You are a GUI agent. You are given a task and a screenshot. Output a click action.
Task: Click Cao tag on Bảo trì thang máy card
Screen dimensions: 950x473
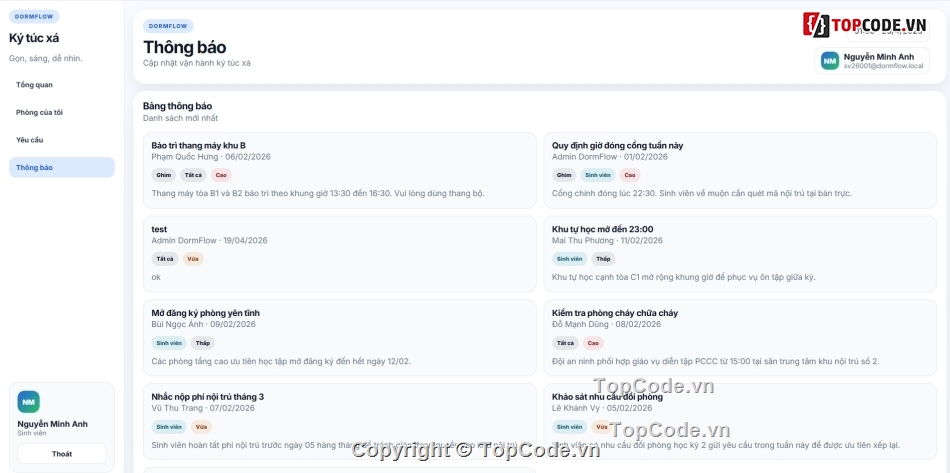pos(221,175)
